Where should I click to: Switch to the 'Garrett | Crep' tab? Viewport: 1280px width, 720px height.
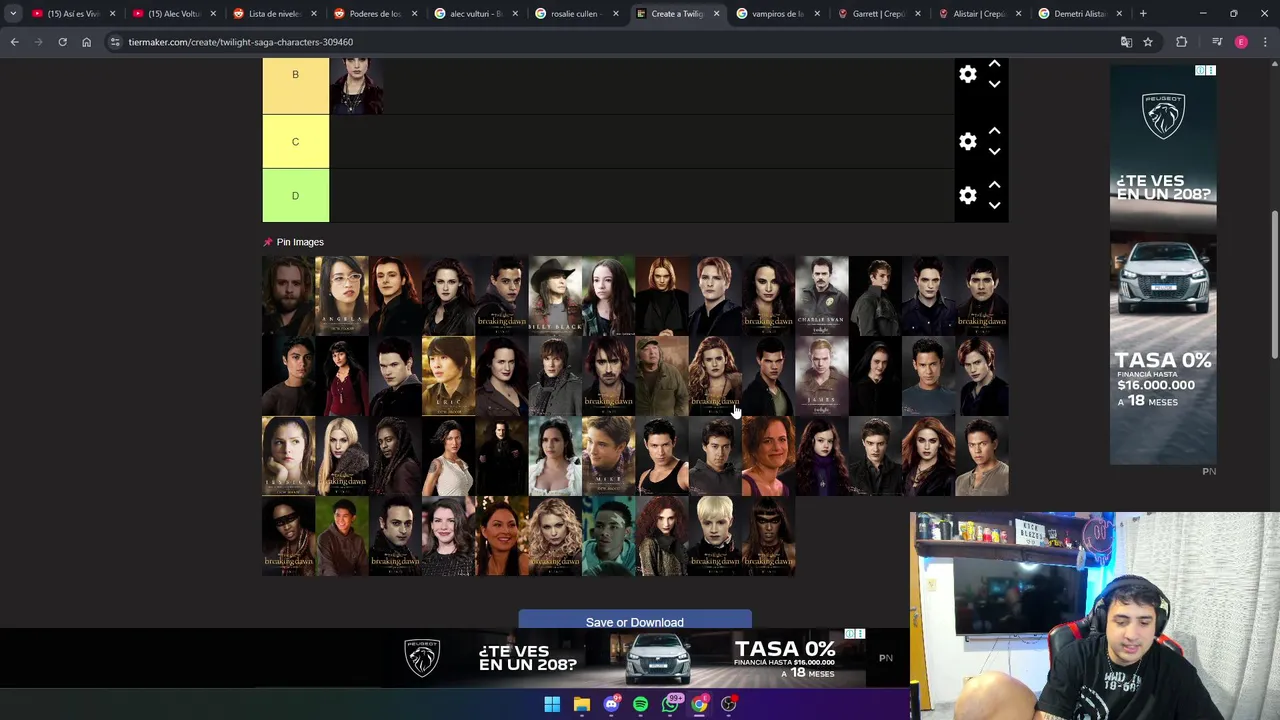tap(878, 13)
